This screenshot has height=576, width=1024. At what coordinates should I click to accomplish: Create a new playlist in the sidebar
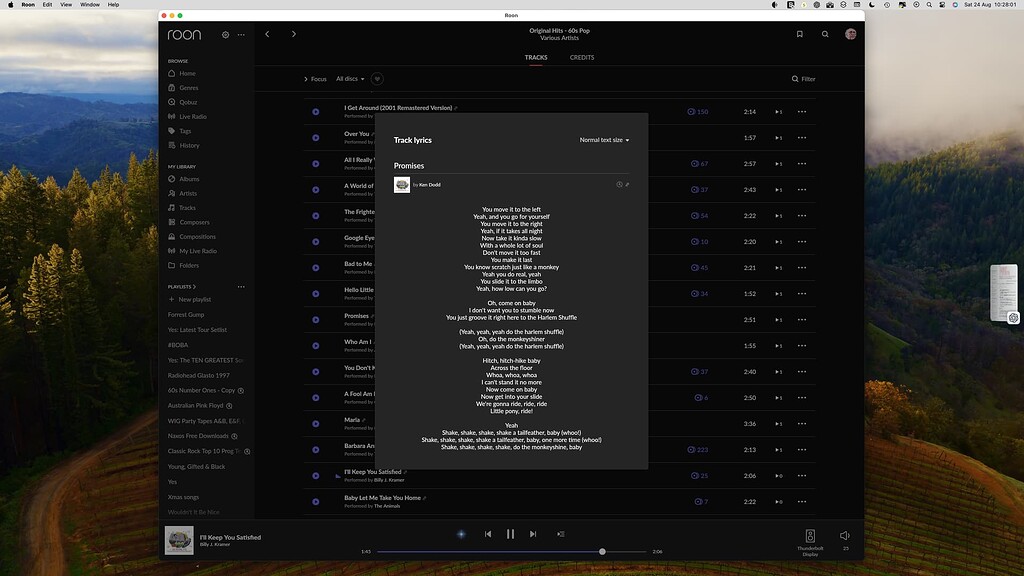194,299
